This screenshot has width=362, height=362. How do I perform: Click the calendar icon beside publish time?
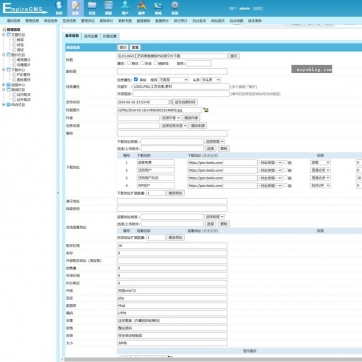[x=170, y=102]
